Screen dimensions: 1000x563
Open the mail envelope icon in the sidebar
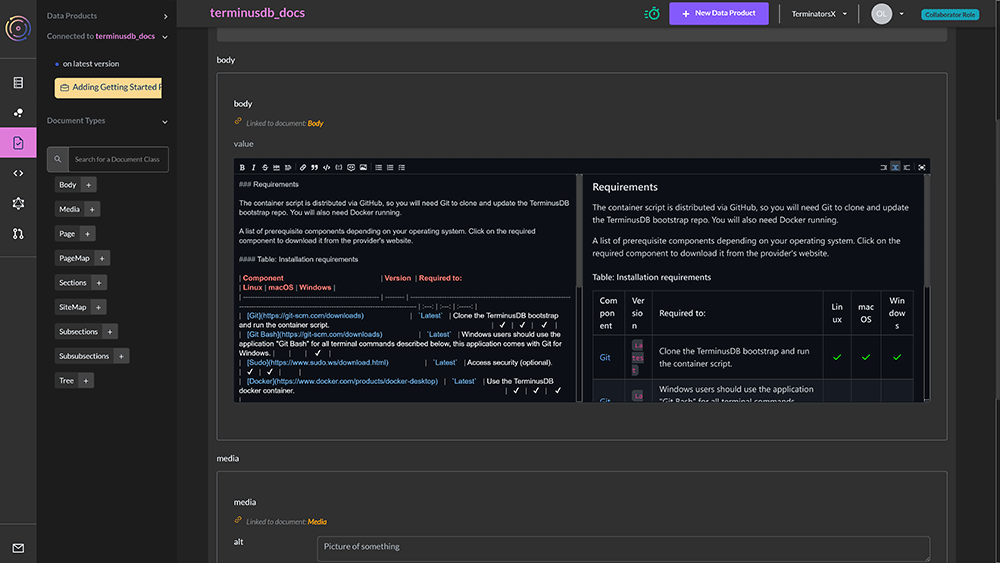[x=18, y=548]
